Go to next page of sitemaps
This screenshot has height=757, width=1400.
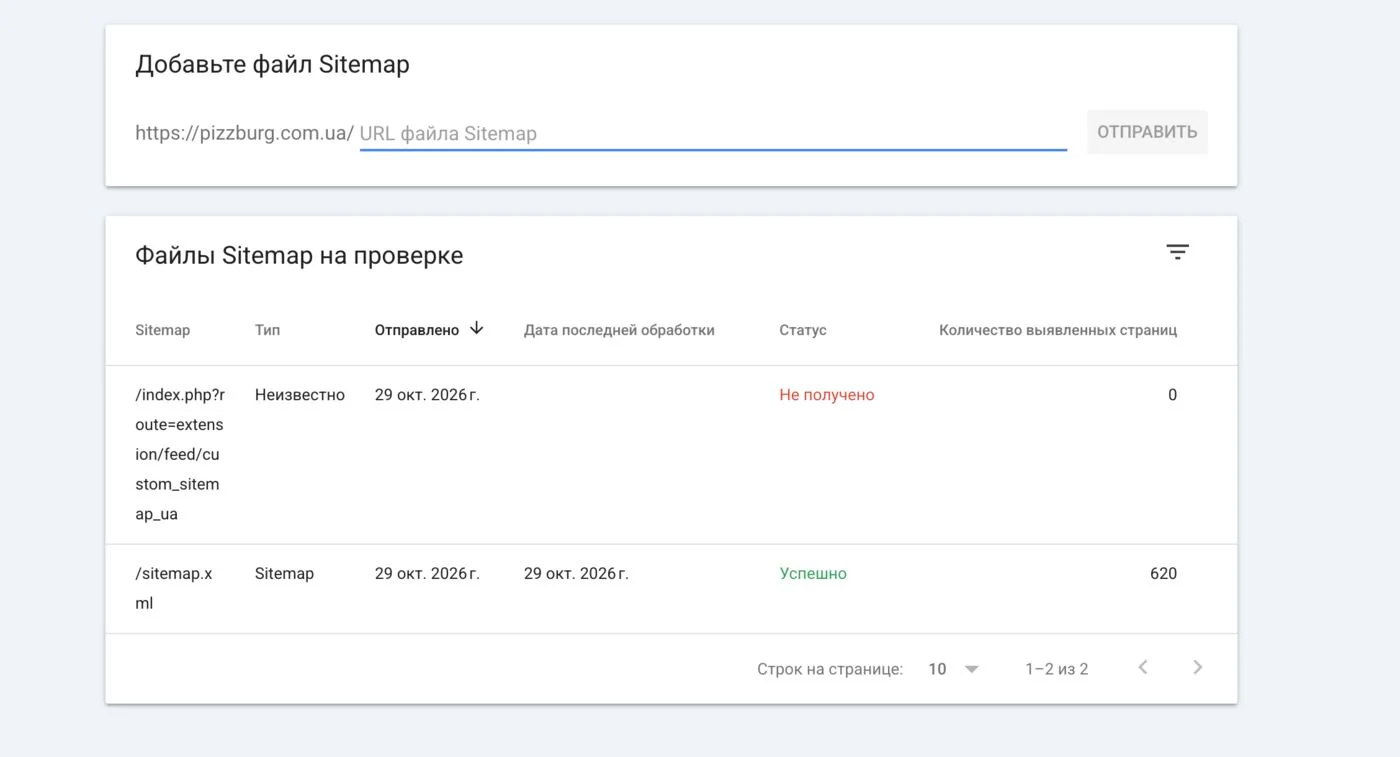[x=1197, y=668]
